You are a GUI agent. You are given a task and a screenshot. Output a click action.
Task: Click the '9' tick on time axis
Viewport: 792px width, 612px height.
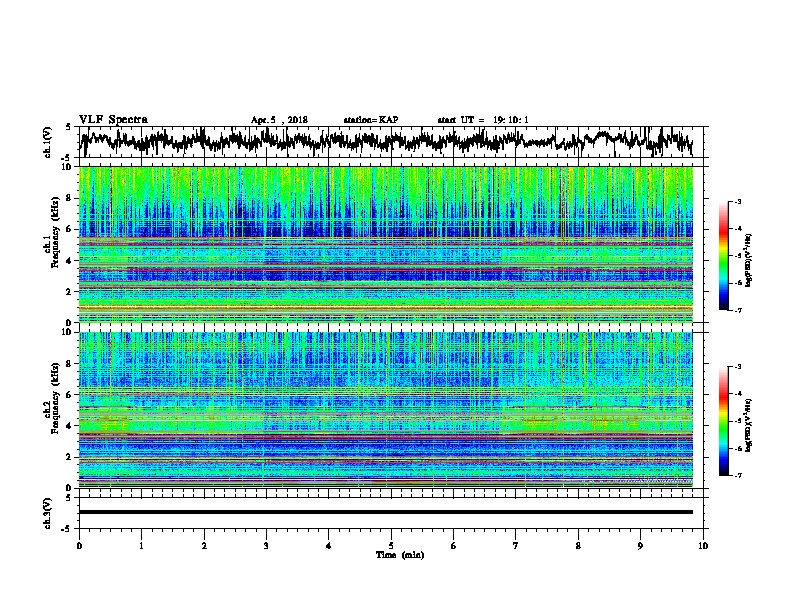click(x=640, y=546)
